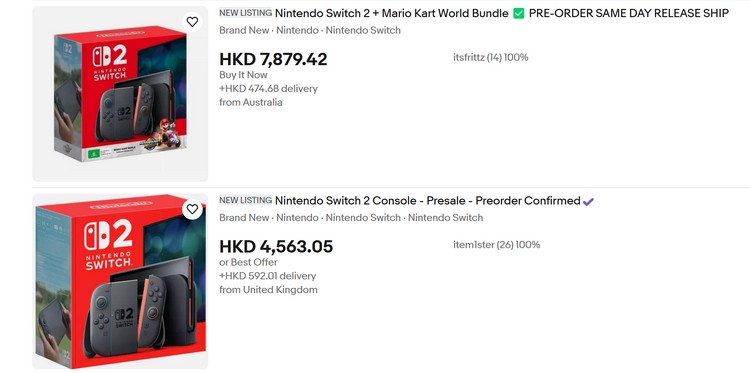The image size is (750, 373).
Task: Click the HKD 474.68 delivery text
Action: [x=268, y=88]
